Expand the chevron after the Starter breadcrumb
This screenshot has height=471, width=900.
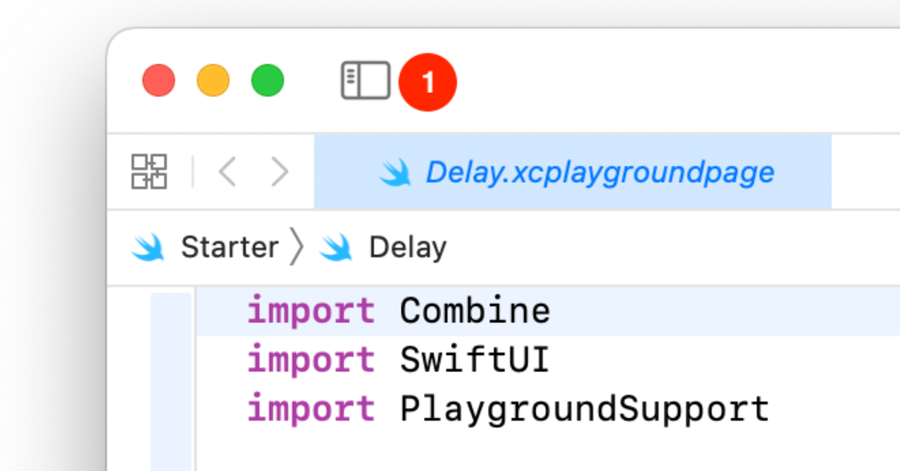[296, 247]
